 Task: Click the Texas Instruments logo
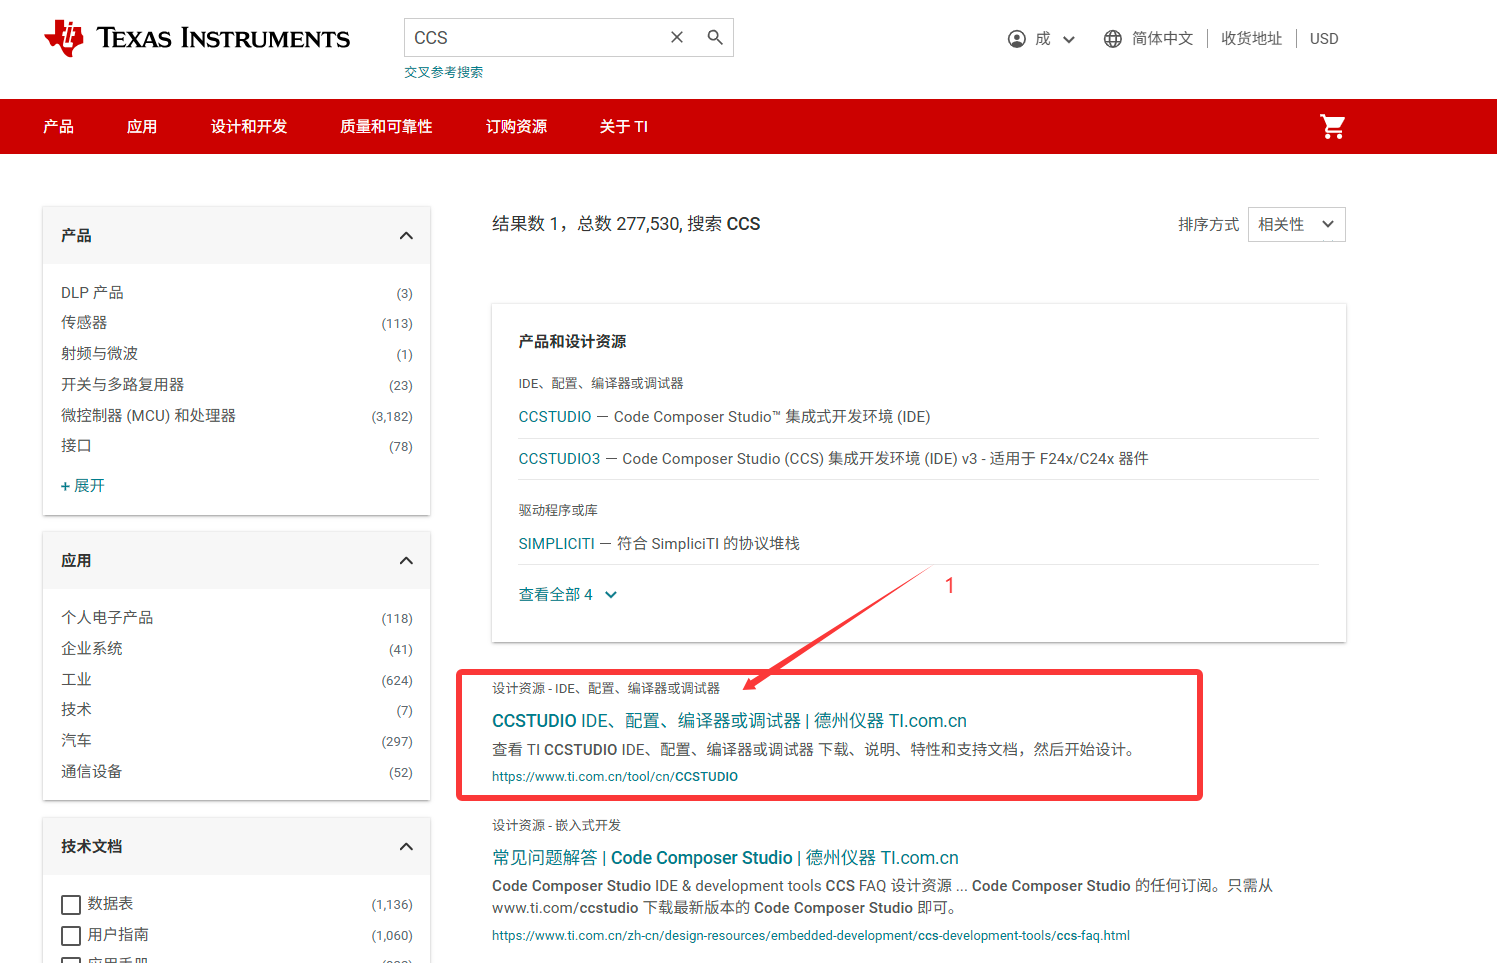[x=197, y=38]
